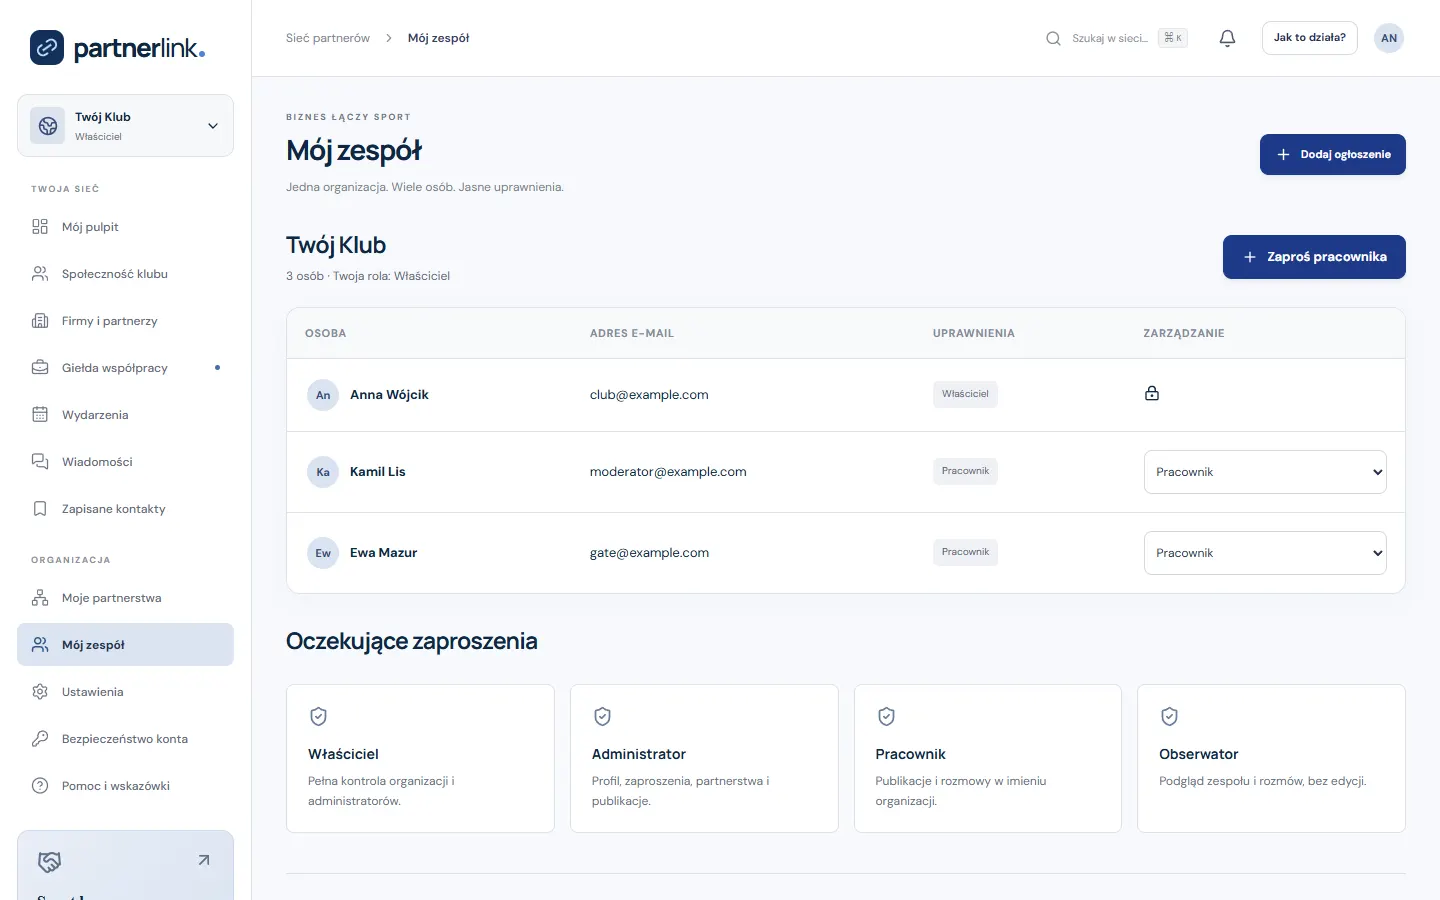Click the club@example.com email

click(x=649, y=395)
